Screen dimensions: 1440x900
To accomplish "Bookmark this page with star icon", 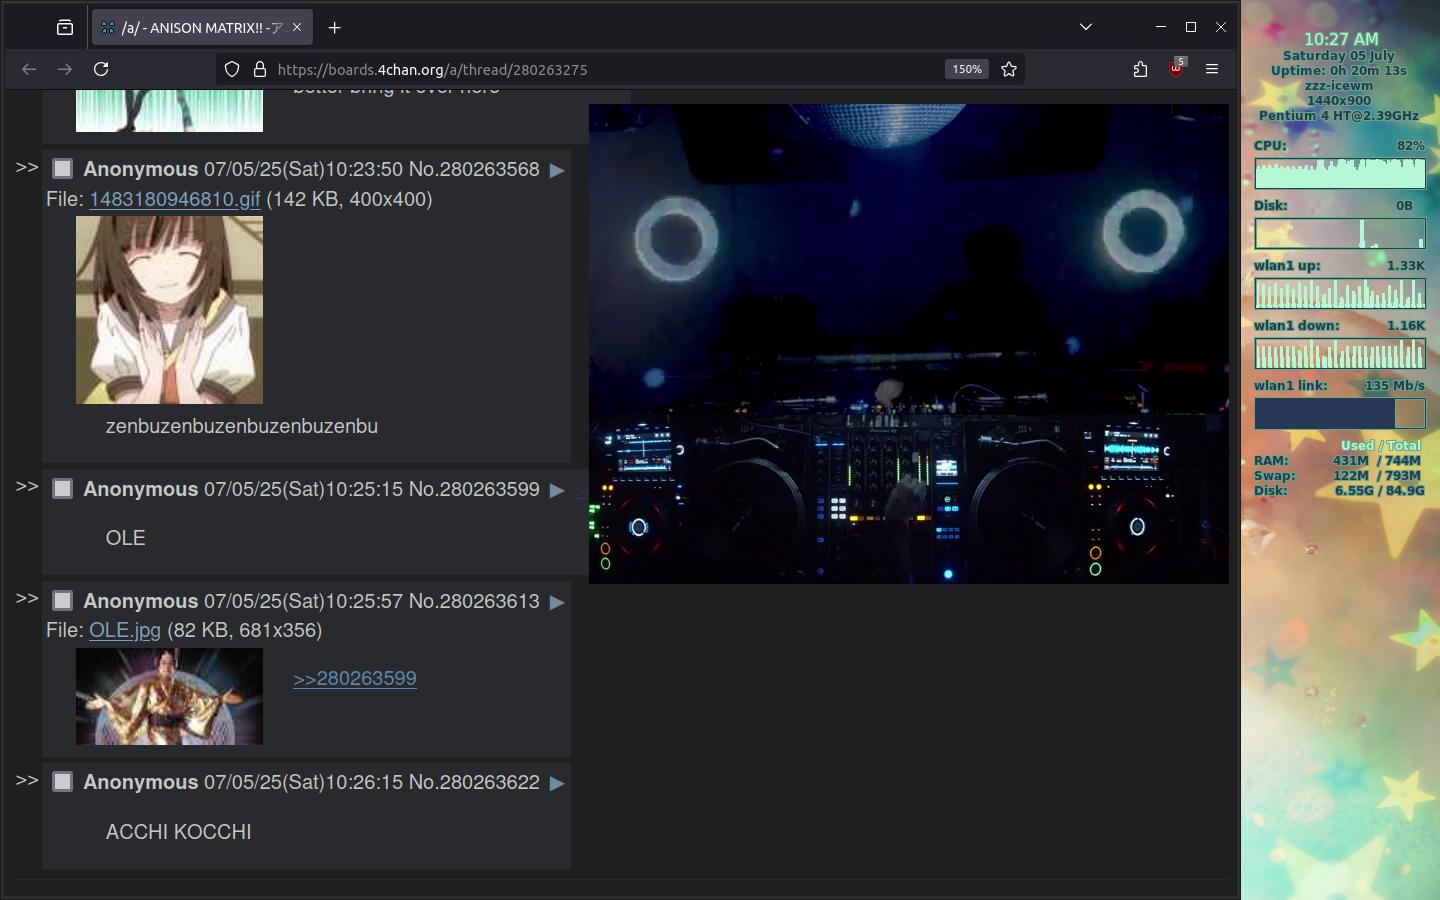I will 1009,69.
